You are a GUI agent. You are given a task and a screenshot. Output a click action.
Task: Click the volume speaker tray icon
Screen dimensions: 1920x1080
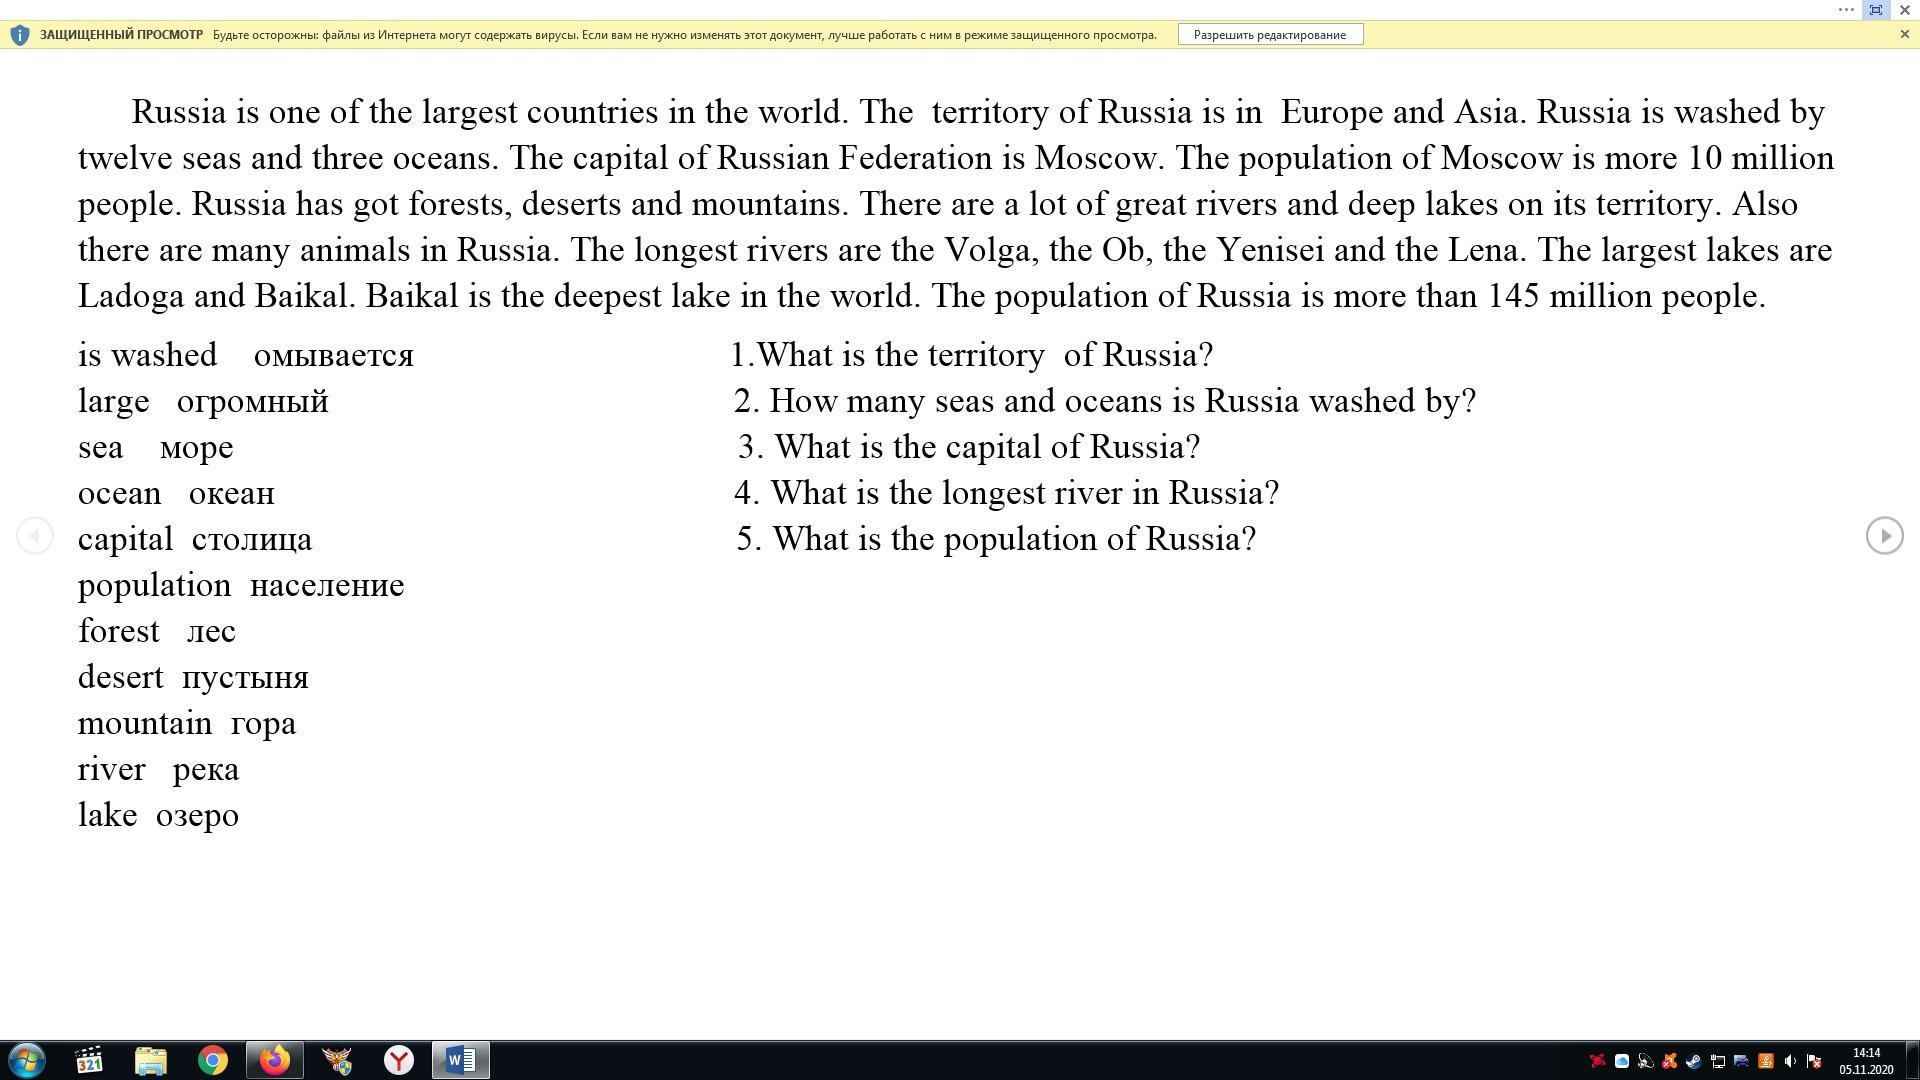pyautogui.click(x=1789, y=1061)
